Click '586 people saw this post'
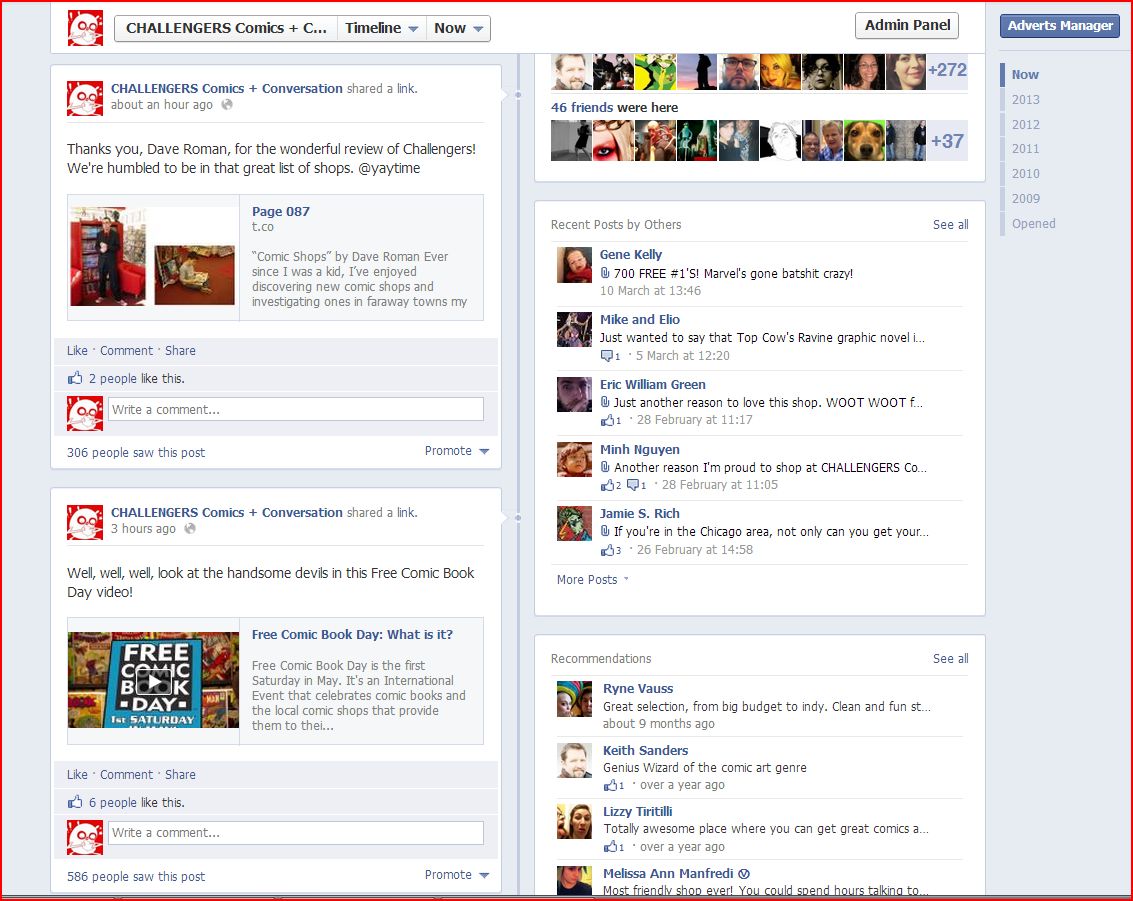This screenshot has height=901, width=1133. click(x=136, y=876)
